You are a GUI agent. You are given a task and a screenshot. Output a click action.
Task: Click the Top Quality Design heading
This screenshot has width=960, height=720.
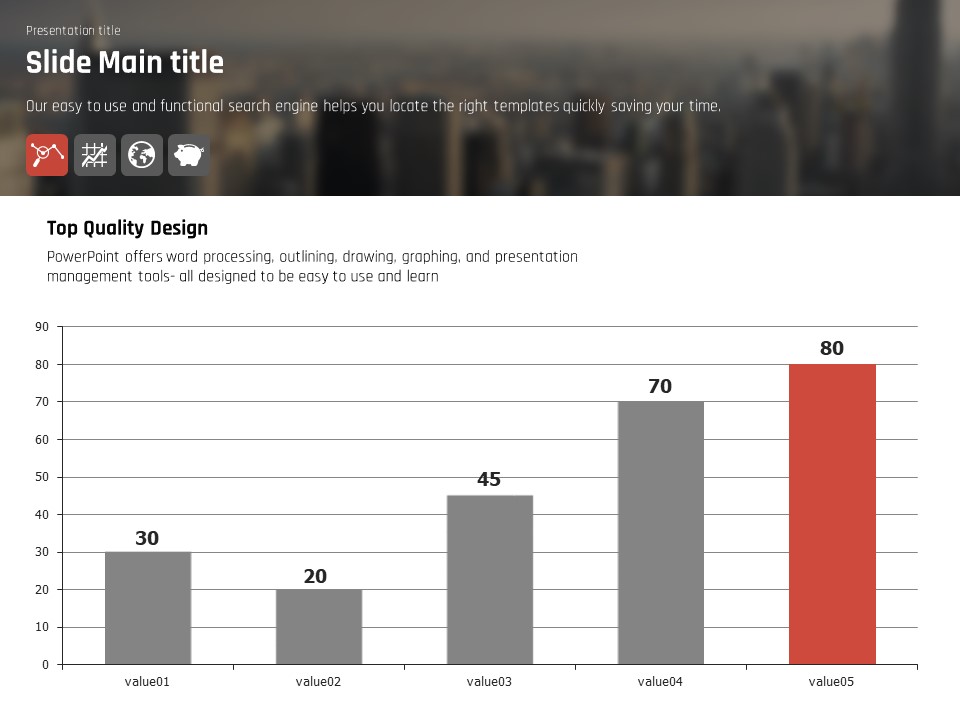127,228
